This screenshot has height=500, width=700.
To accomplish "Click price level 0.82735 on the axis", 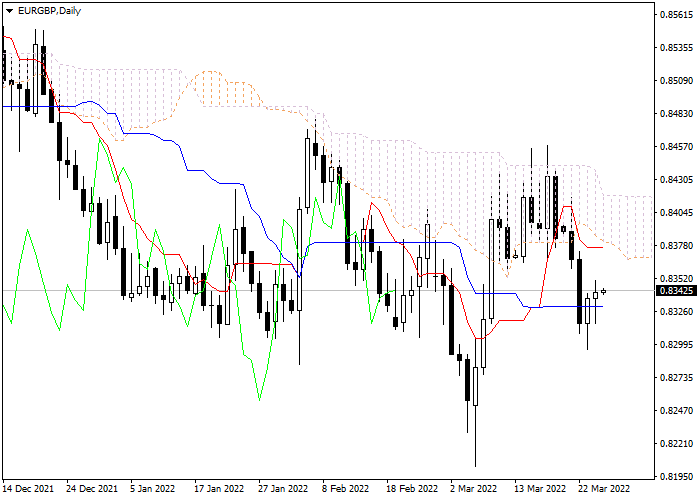I will 676,378.
